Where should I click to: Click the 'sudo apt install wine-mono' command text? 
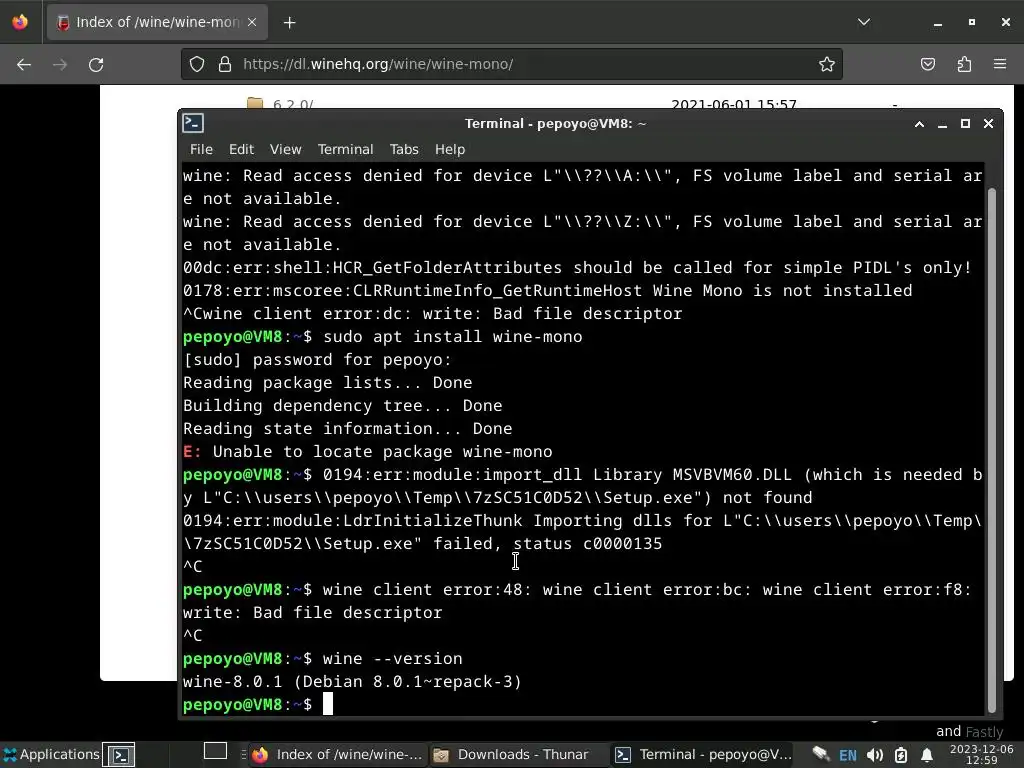coord(453,337)
